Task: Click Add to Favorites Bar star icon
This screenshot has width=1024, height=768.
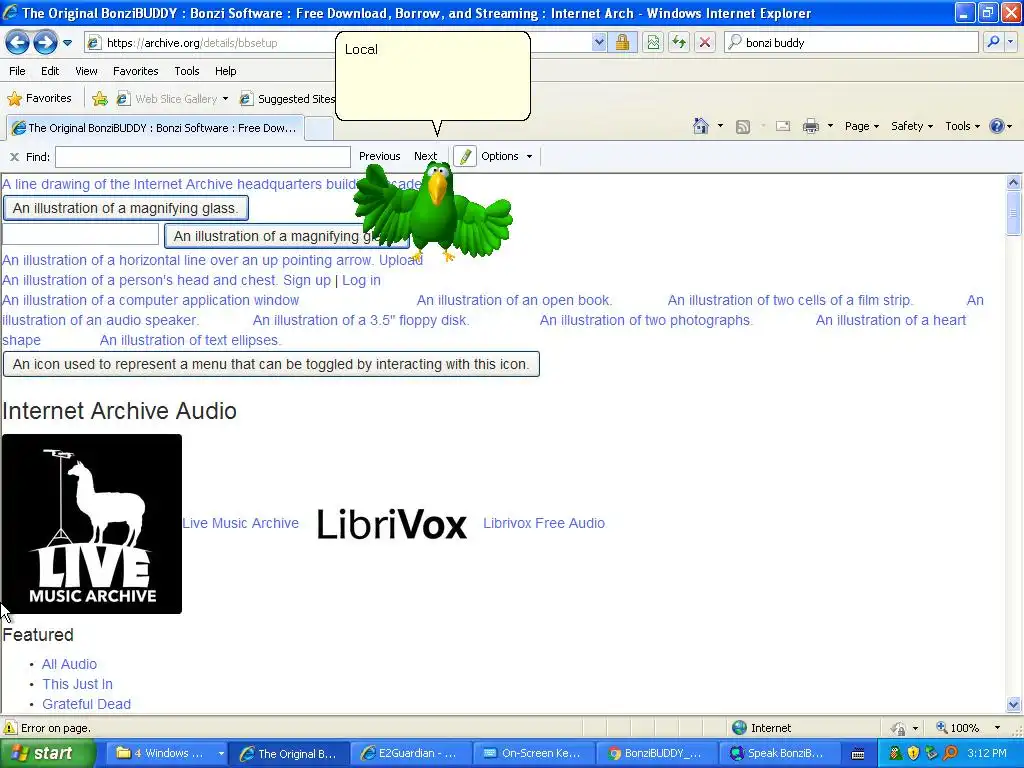Action: coord(100,99)
